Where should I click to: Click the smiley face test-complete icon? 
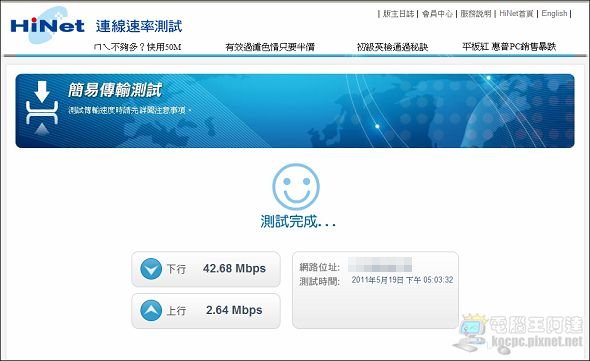coord(296,186)
